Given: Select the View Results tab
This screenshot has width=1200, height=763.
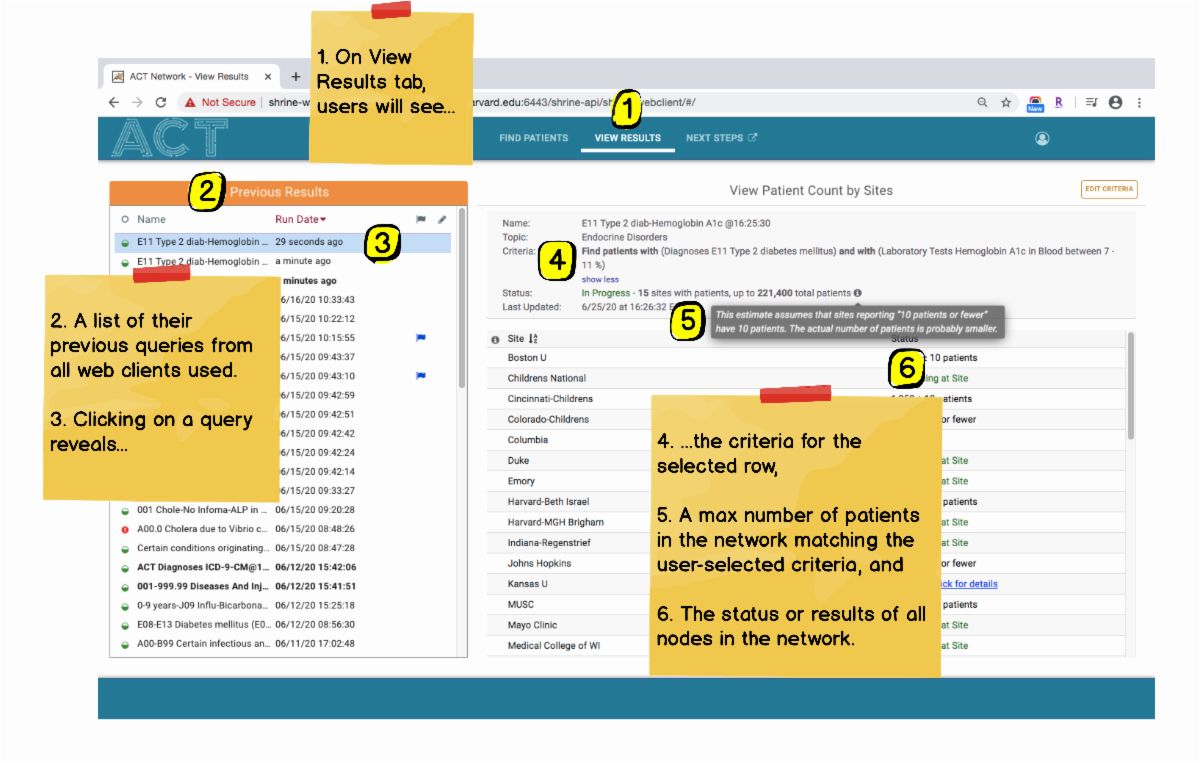Looking at the screenshot, I should point(628,138).
